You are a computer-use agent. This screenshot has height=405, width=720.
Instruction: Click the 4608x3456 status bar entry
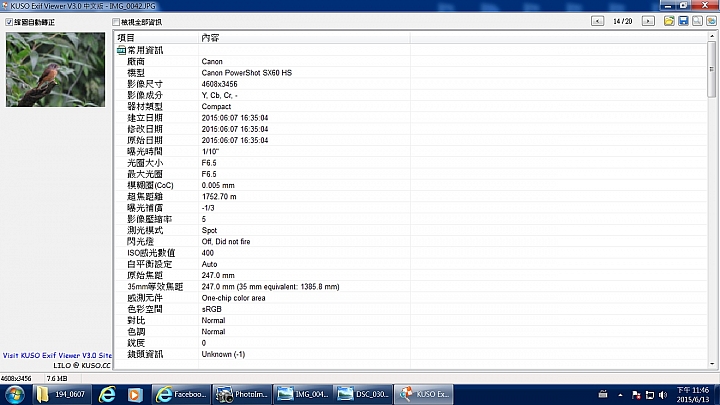(x=16, y=378)
